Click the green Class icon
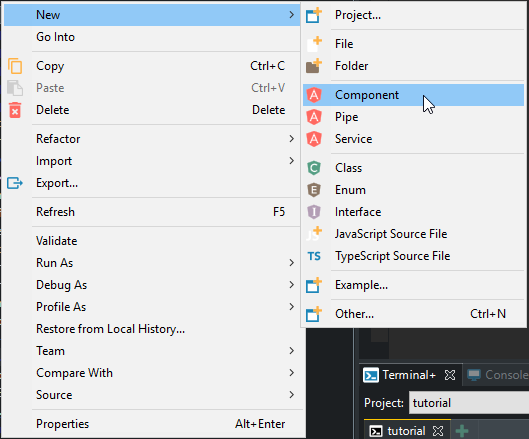 pos(314,168)
